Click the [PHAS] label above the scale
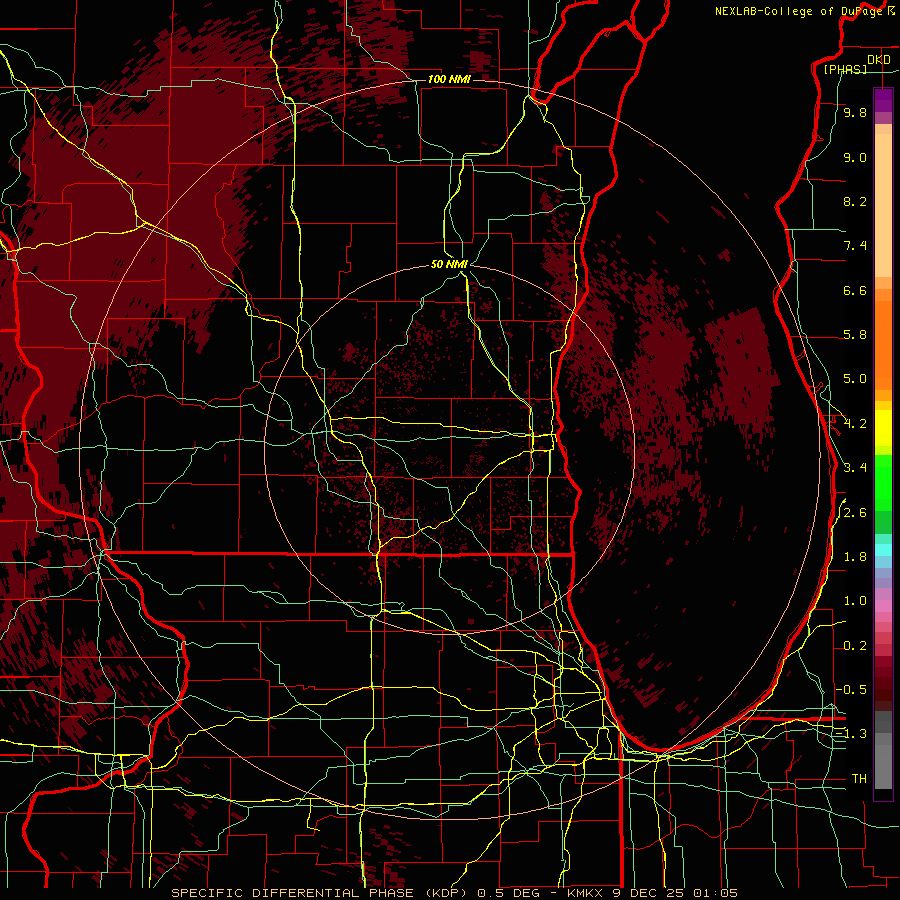This screenshot has height=900, width=900. pos(845,69)
